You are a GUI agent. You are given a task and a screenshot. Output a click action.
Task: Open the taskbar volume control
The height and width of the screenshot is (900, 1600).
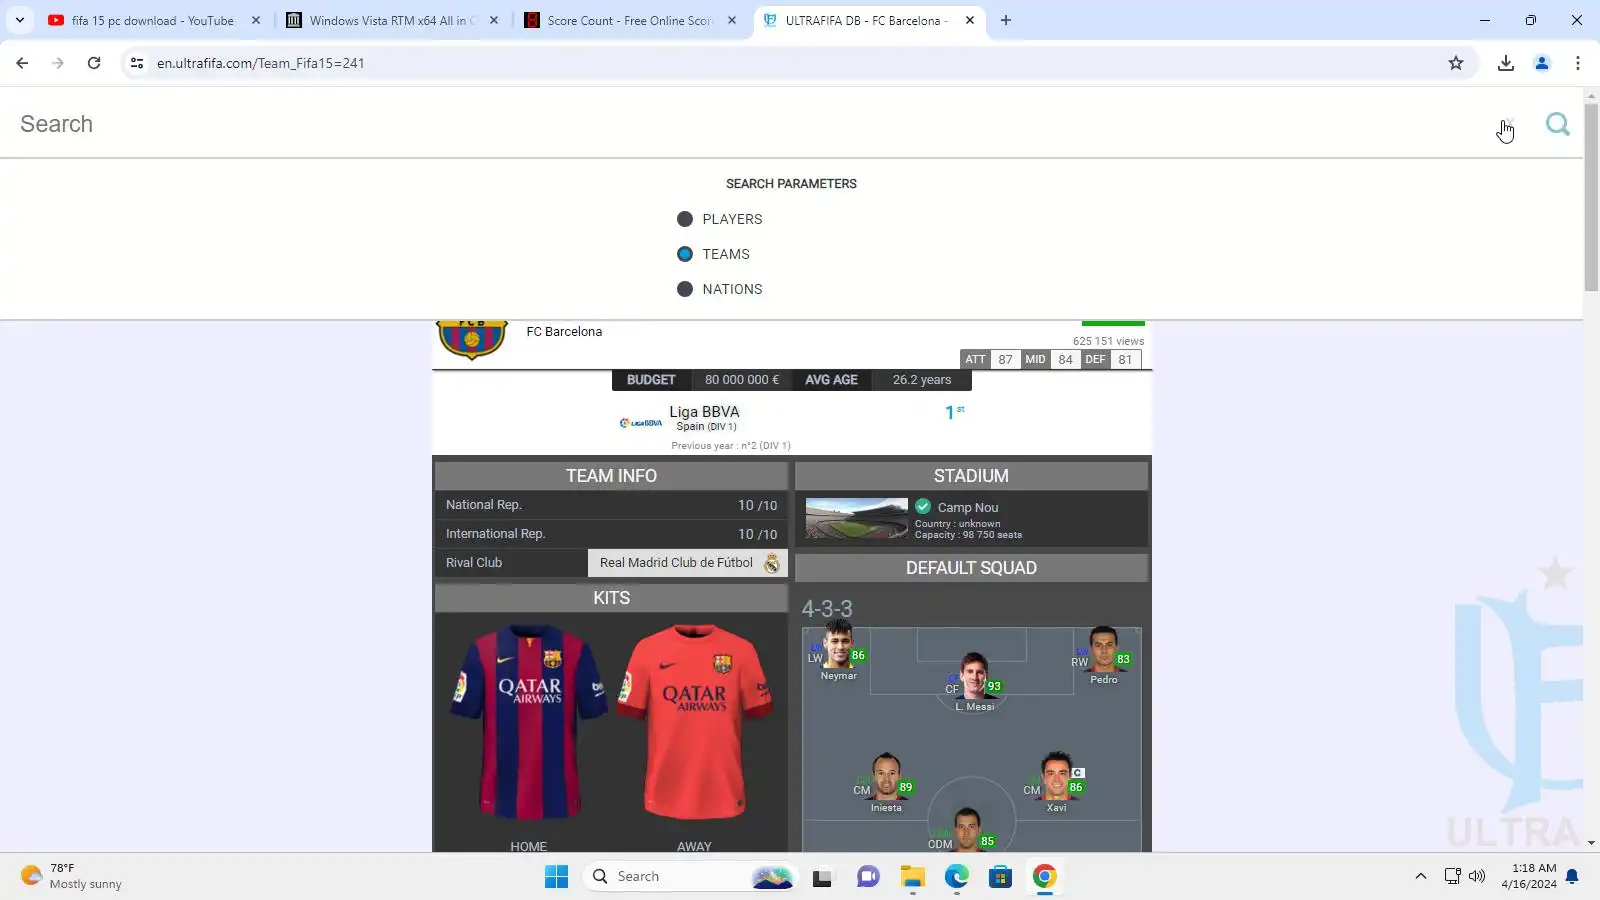click(x=1477, y=877)
